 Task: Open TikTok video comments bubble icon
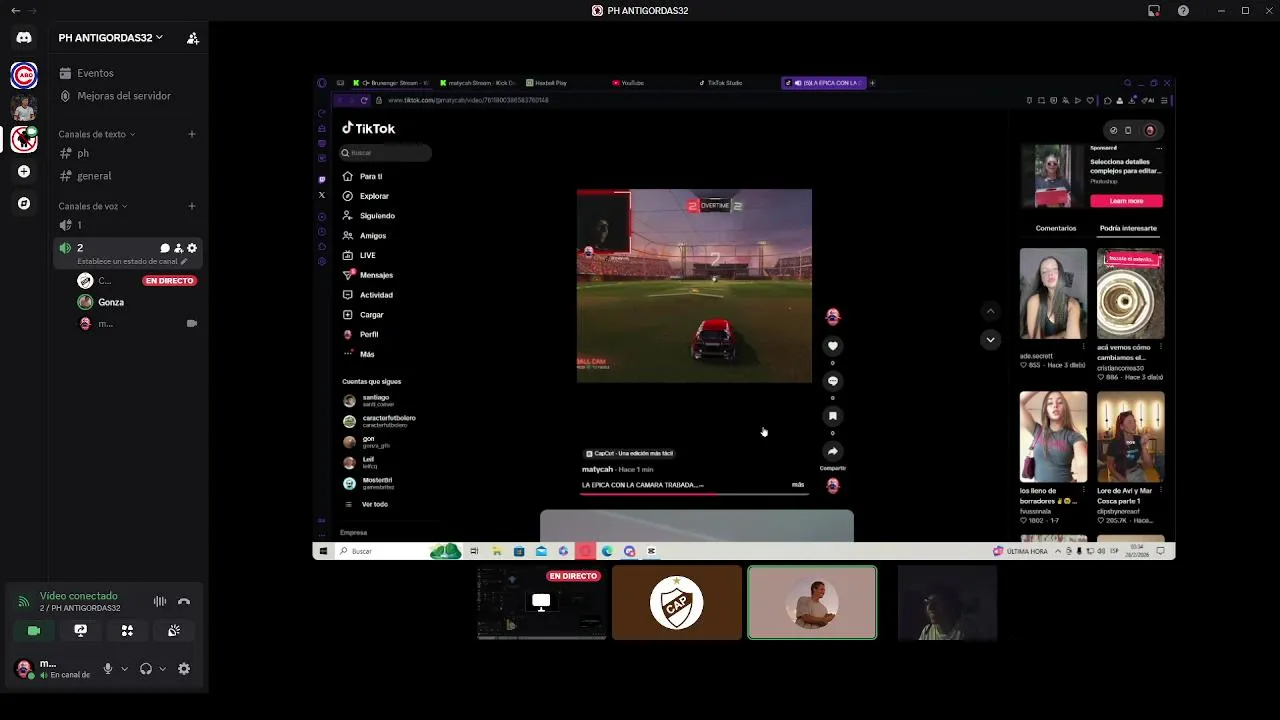click(x=832, y=381)
